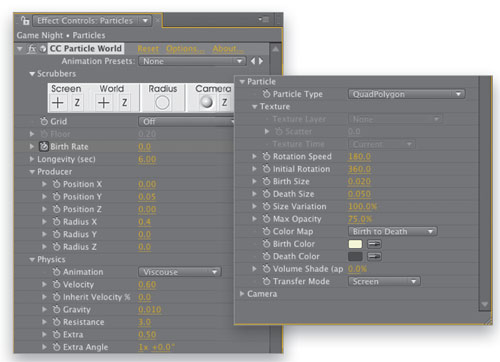500x362 pixels.
Task: Expand the Camera group
Action: pyautogui.click(x=242, y=294)
